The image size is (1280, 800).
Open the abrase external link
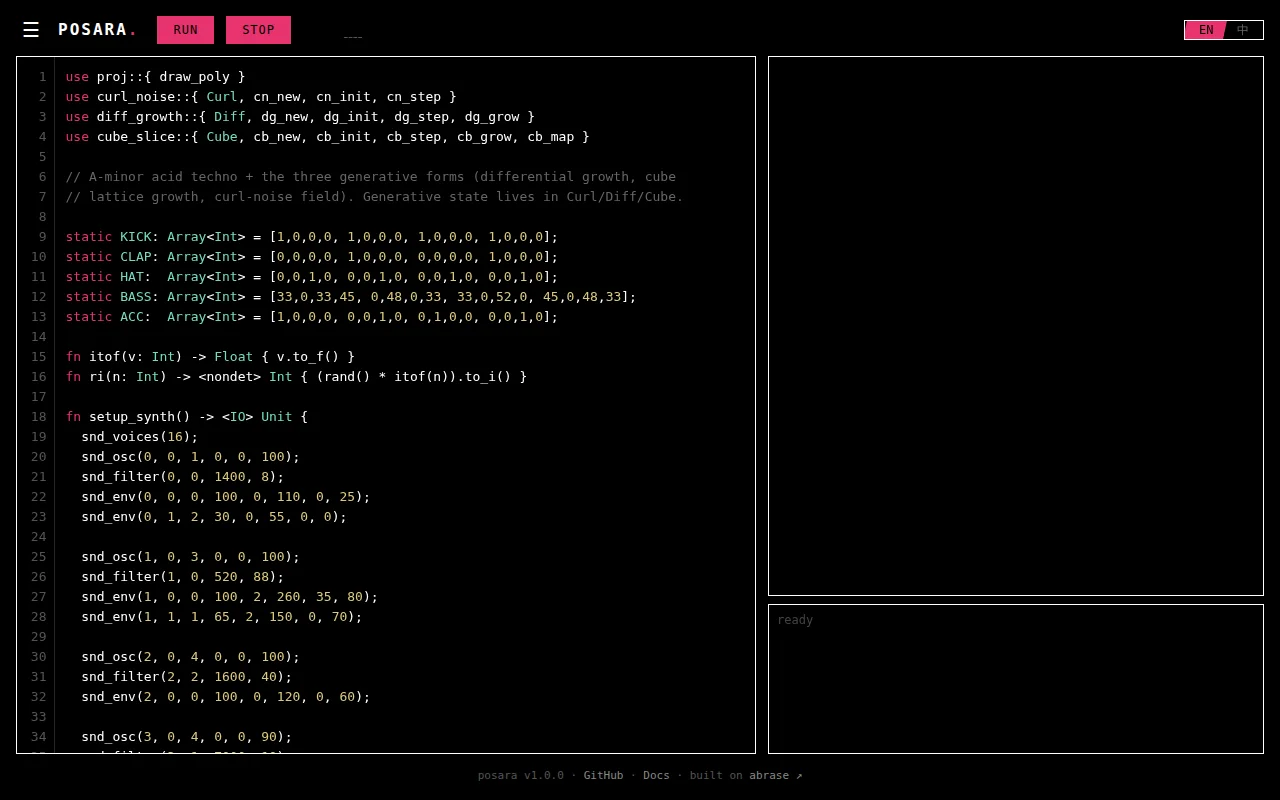[775, 775]
